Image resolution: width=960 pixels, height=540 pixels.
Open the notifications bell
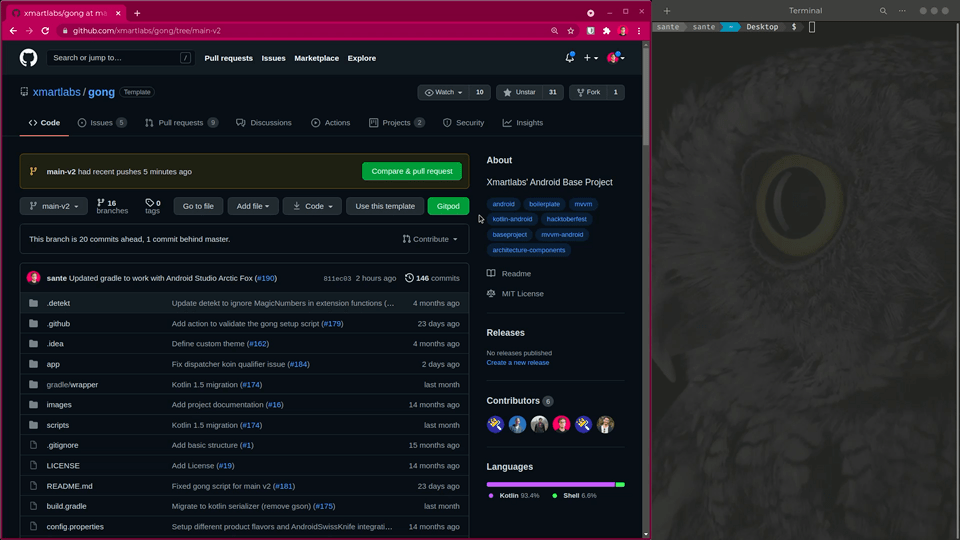[569, 58]
